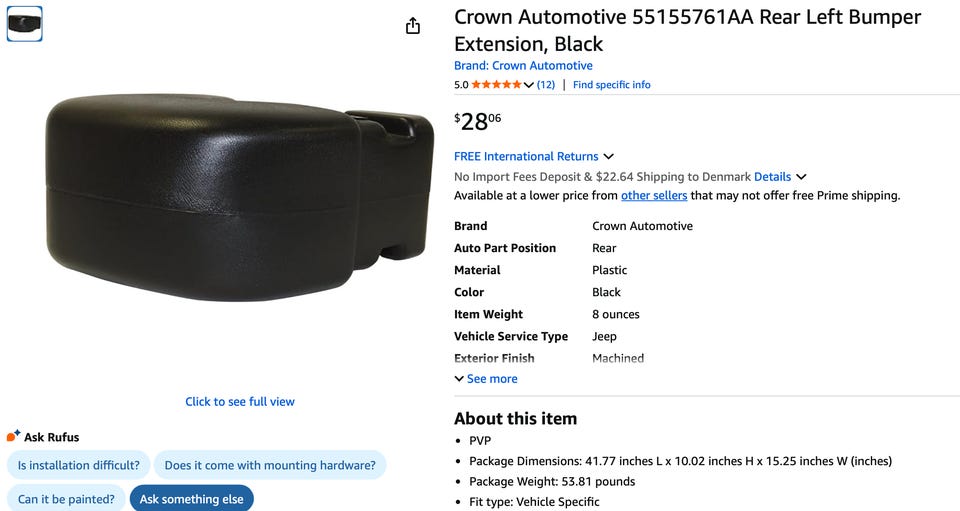The image size is (960, 511).
Task: Ask Rufus 'Is installation difficult?'
Action: click(79, 465)
